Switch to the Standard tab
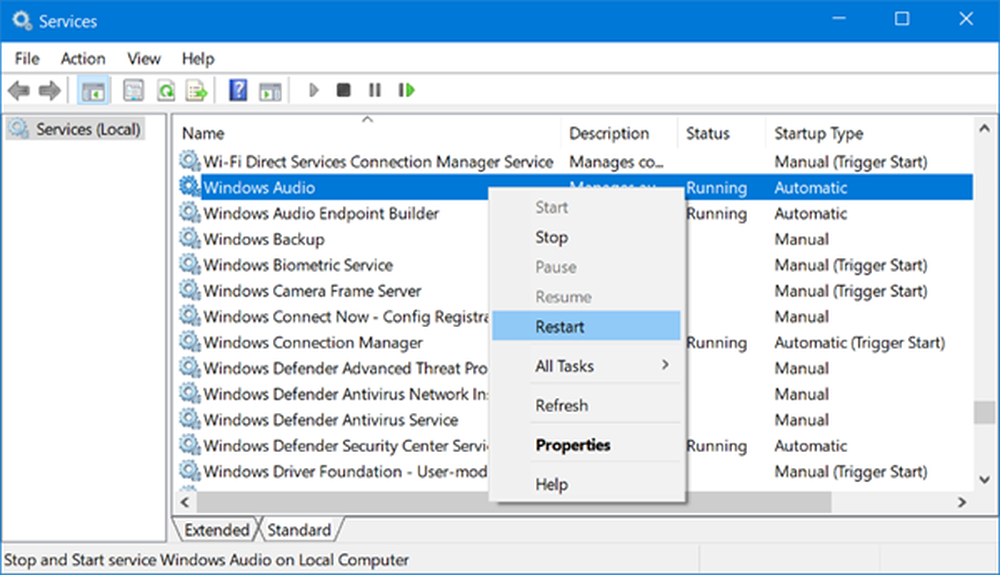This screenshot has height=575, width=1000. [x=299, y=530]
